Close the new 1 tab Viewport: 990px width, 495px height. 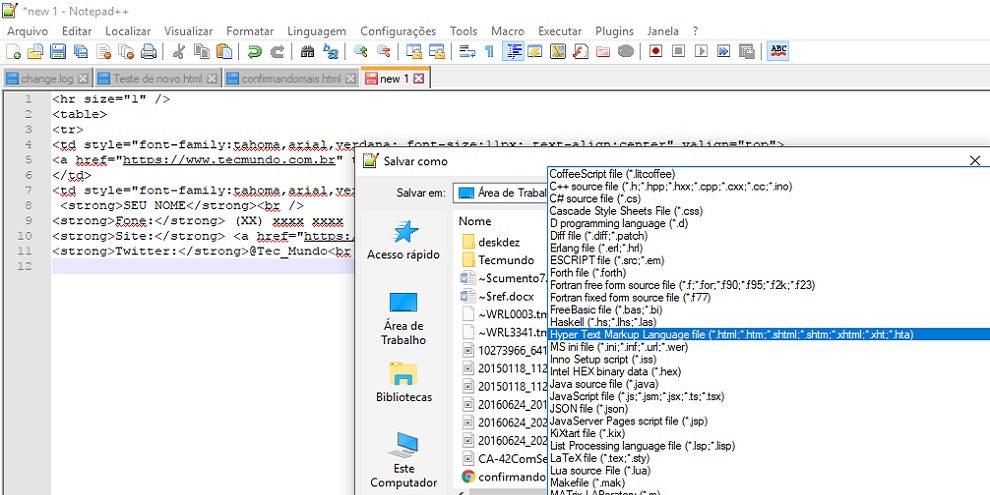click(x=419, y=79)
